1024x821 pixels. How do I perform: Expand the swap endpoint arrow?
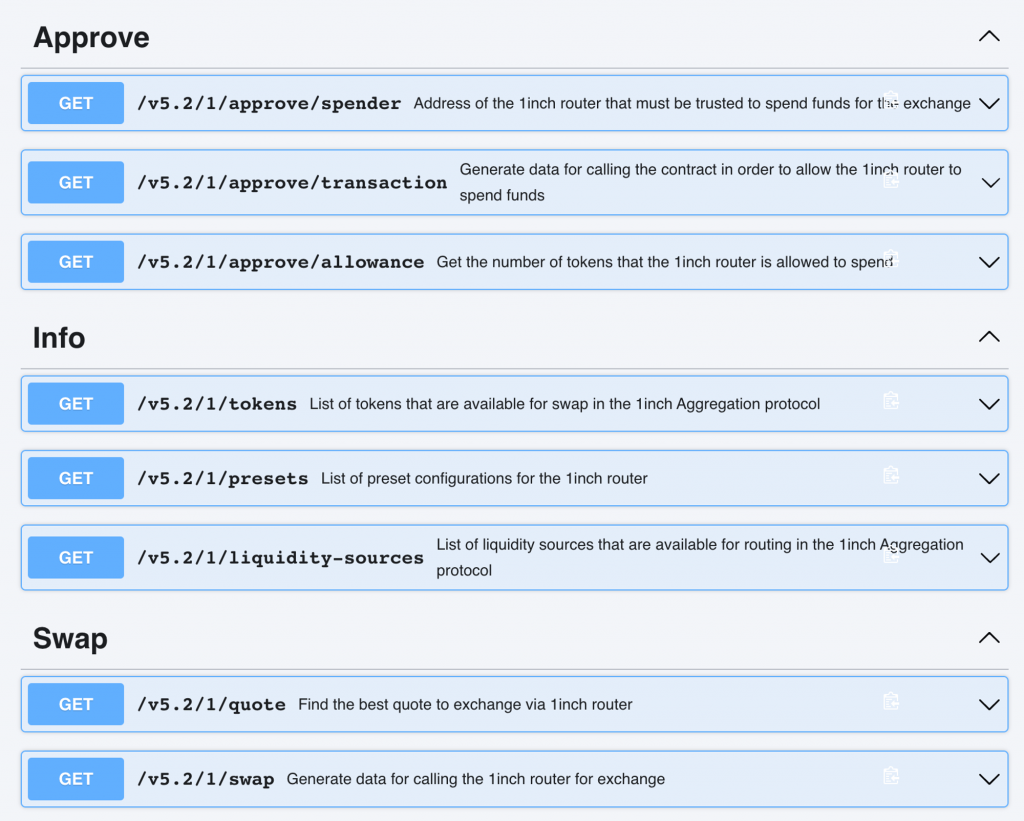[x=989, y=779]
